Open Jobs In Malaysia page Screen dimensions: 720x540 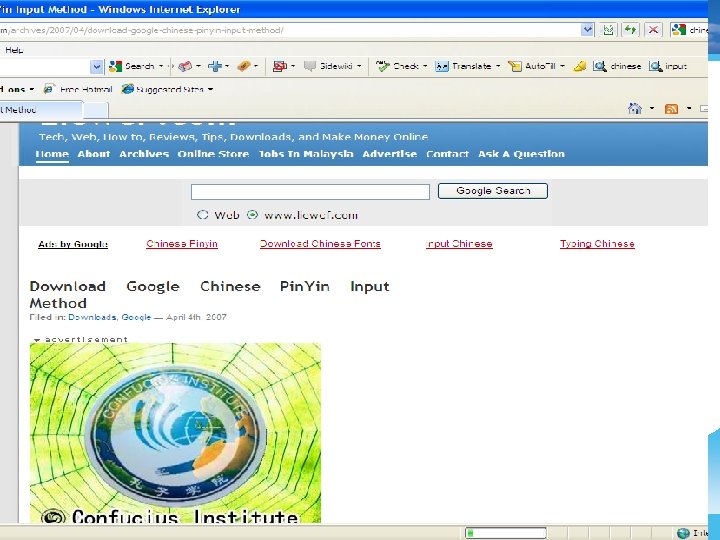click(306, 154)
